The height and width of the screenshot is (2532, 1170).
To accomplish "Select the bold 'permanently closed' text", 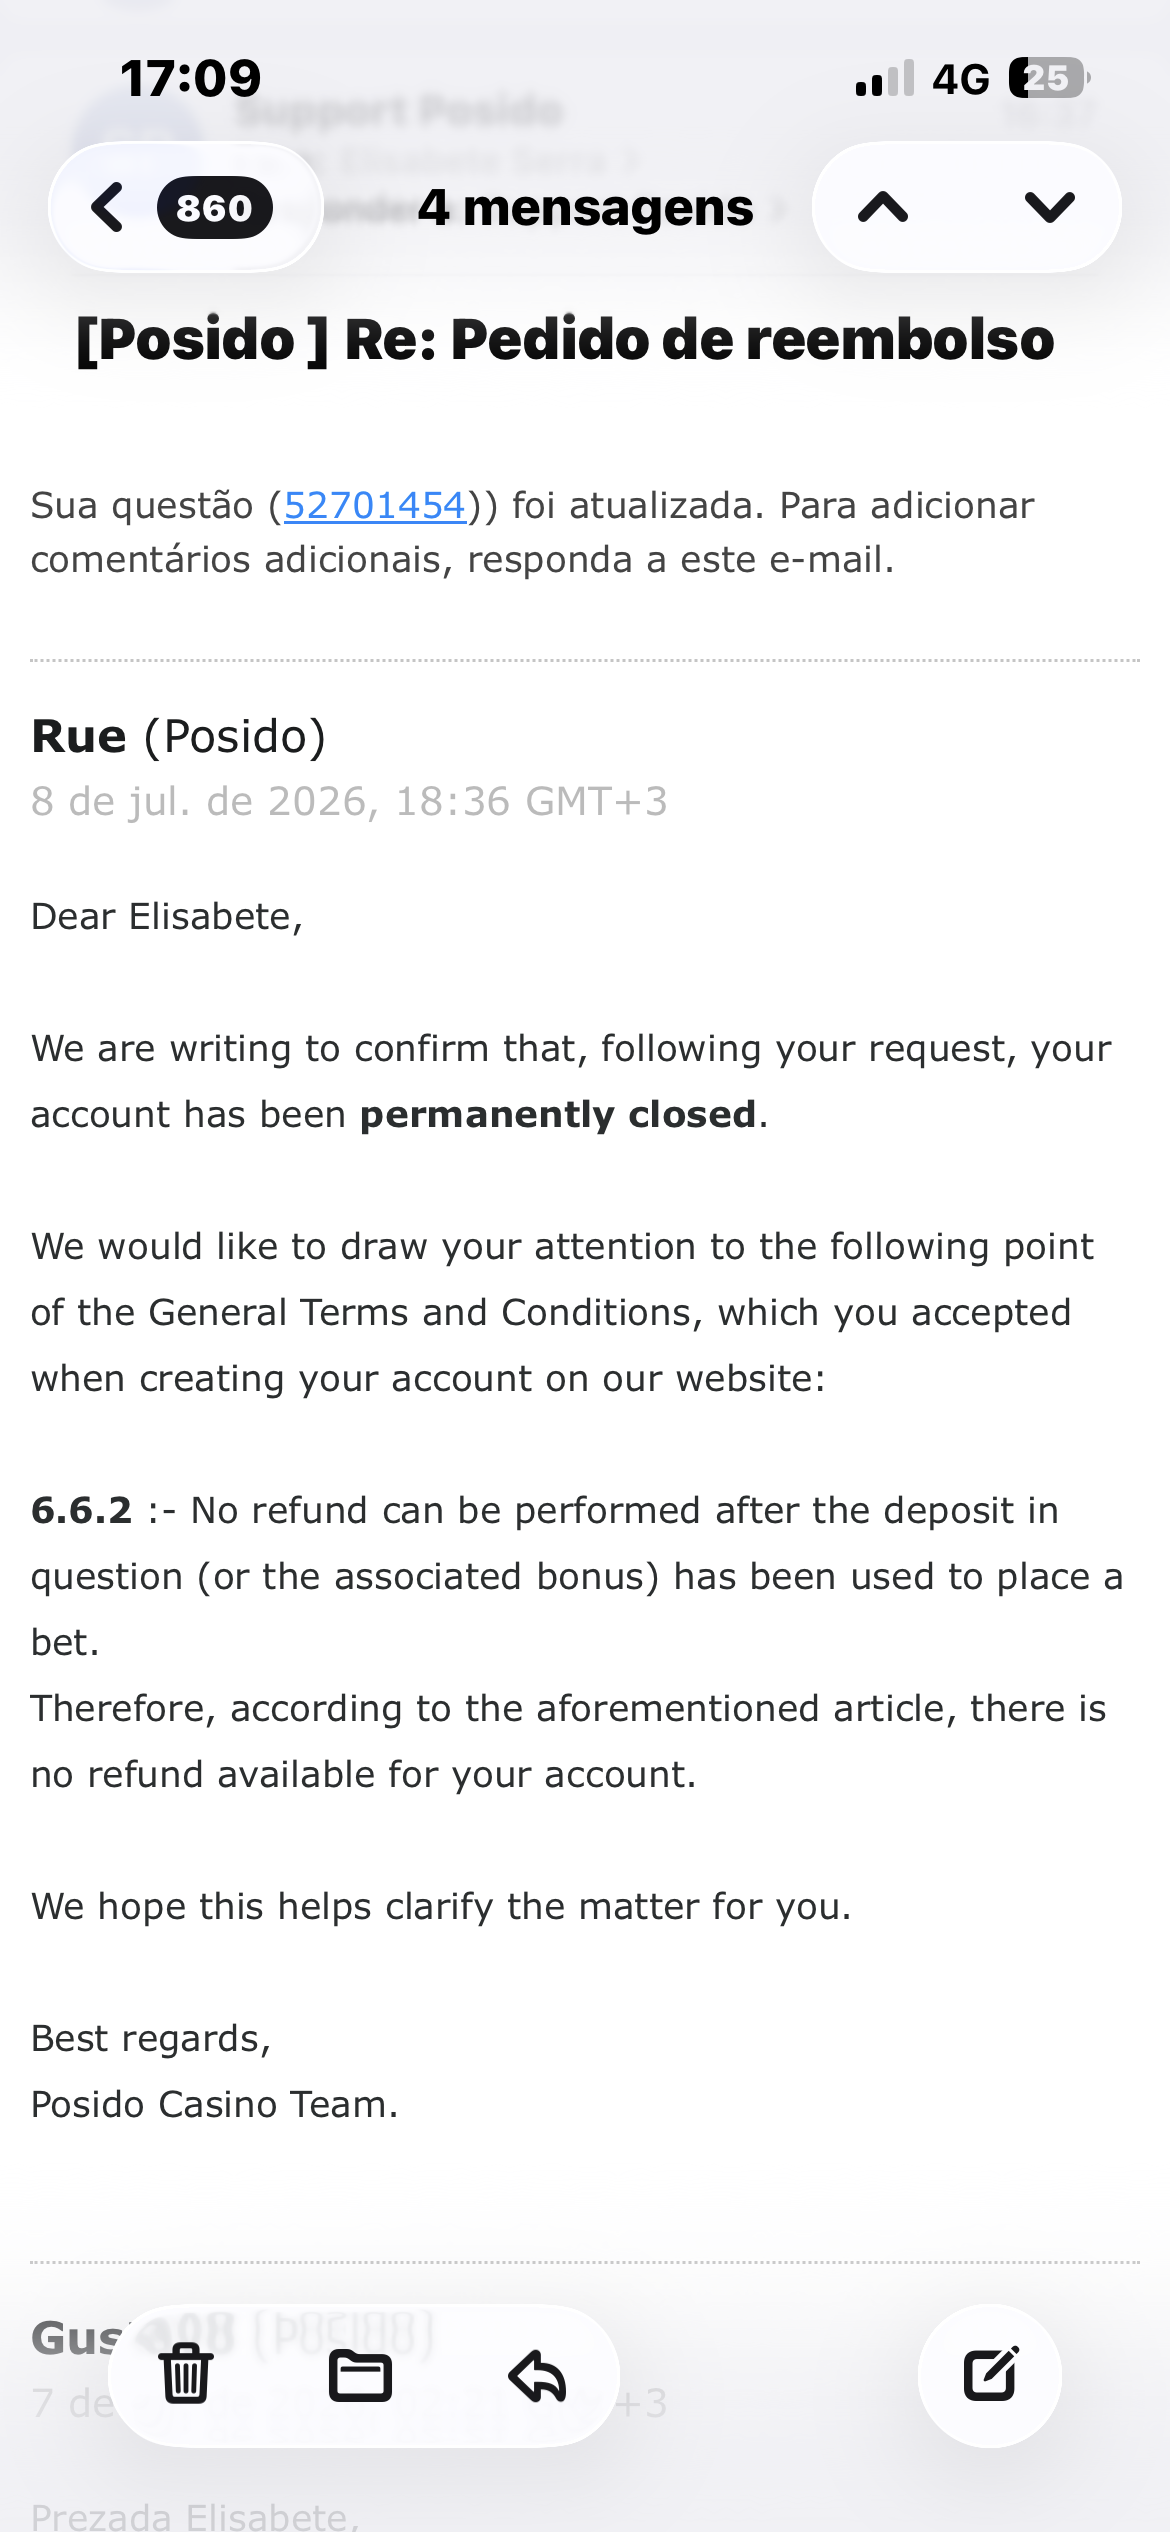I will point(558,1114).
